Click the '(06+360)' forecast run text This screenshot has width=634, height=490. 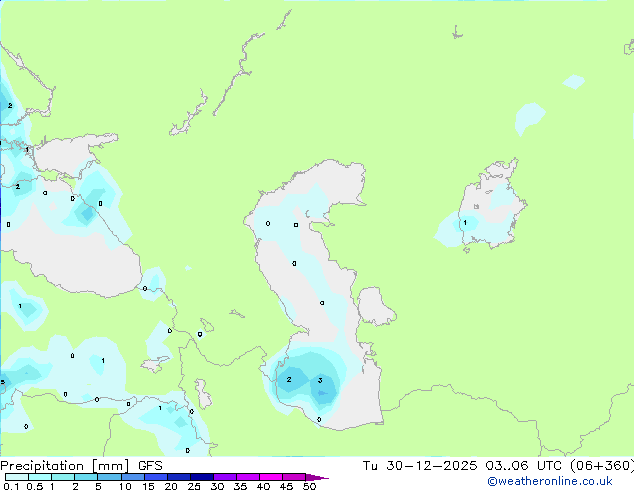click(602, 466)
